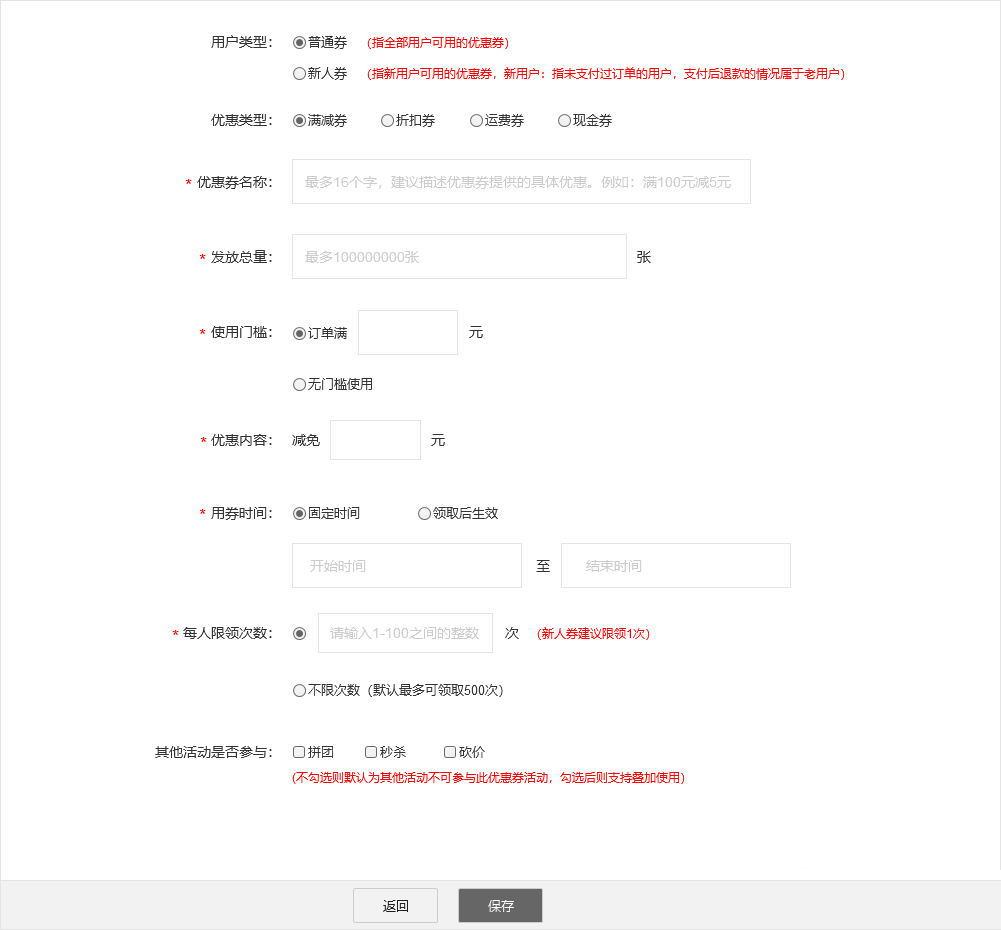Select the 不限次数 radio option

tap(299, 691)
